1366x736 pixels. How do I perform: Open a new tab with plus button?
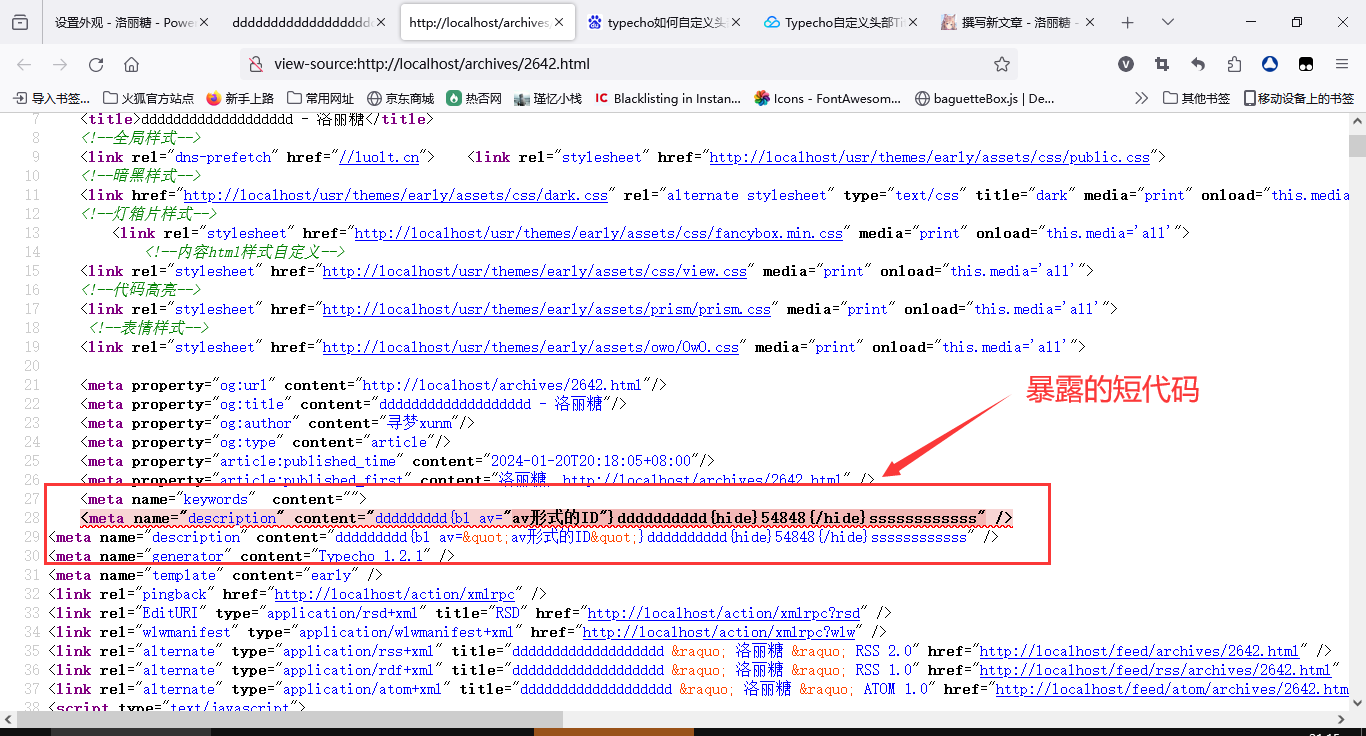coord(1127,22)
